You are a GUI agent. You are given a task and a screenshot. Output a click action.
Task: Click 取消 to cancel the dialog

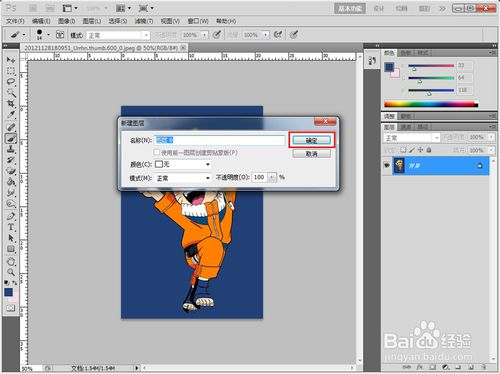coord(312,154)
